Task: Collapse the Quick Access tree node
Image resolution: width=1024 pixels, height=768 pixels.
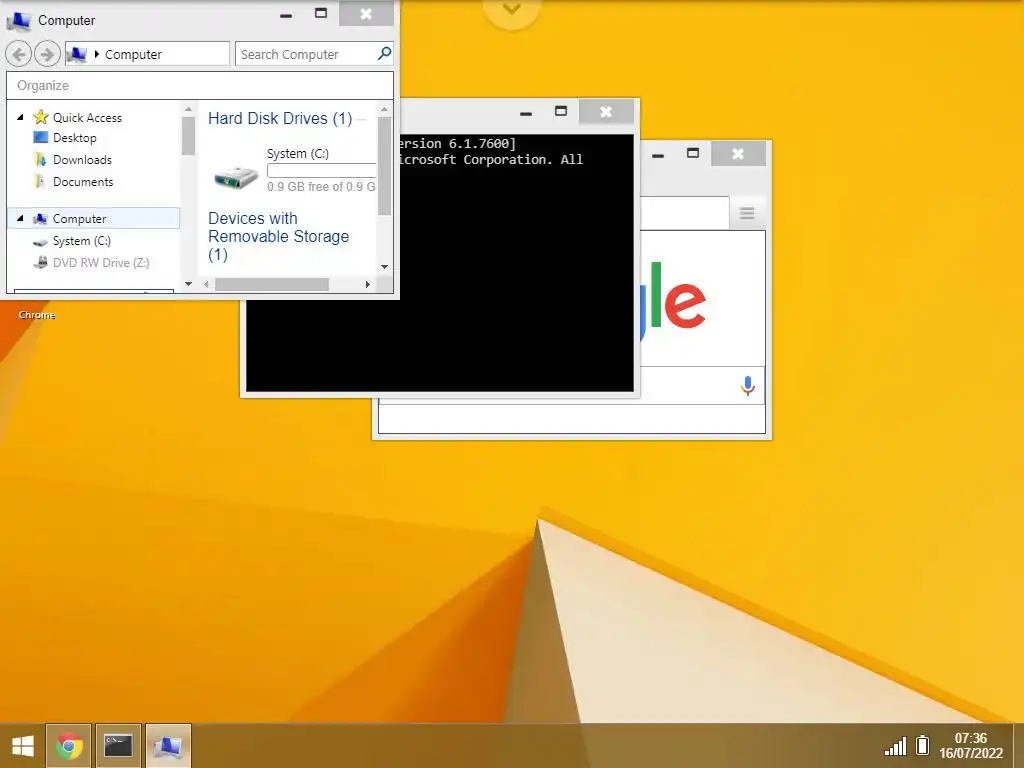Action: click(20, 118)
